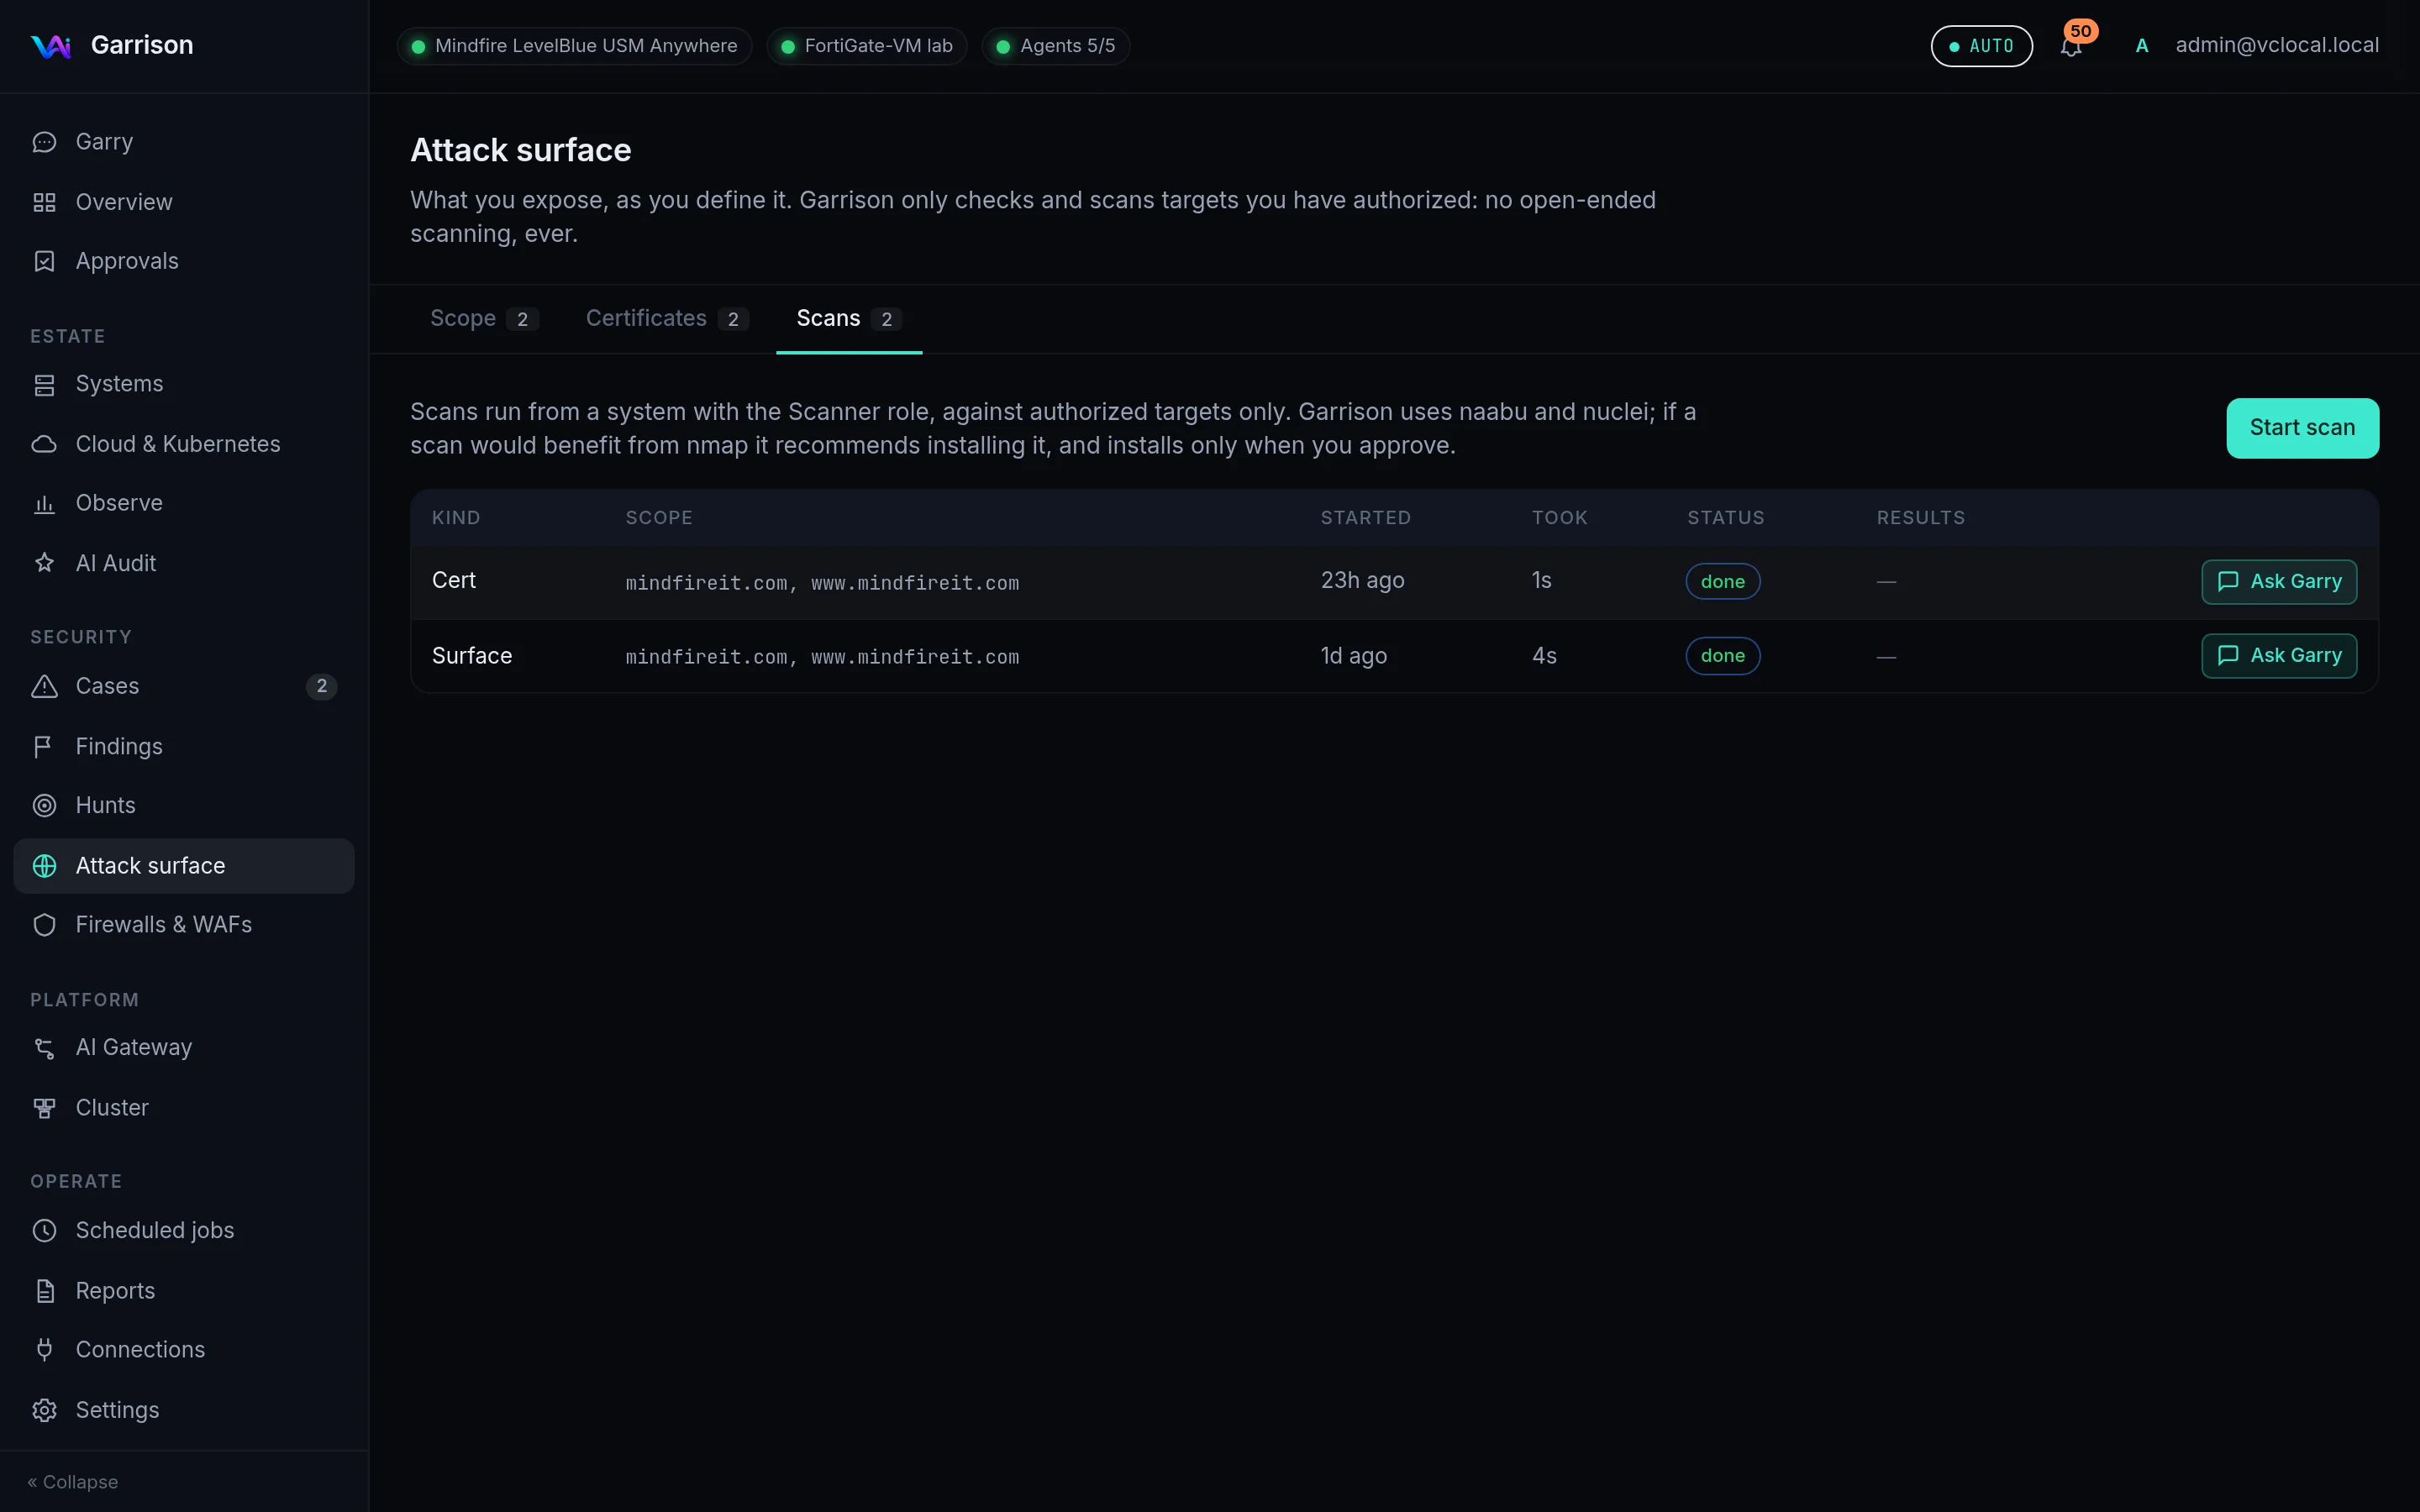Select the Scans tab

849,319
